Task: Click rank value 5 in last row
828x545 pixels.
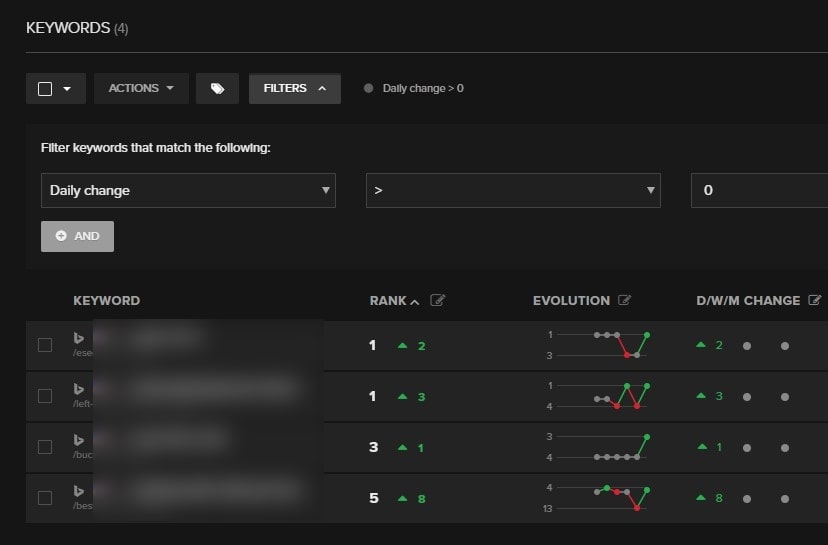Action: click(374, 498)
